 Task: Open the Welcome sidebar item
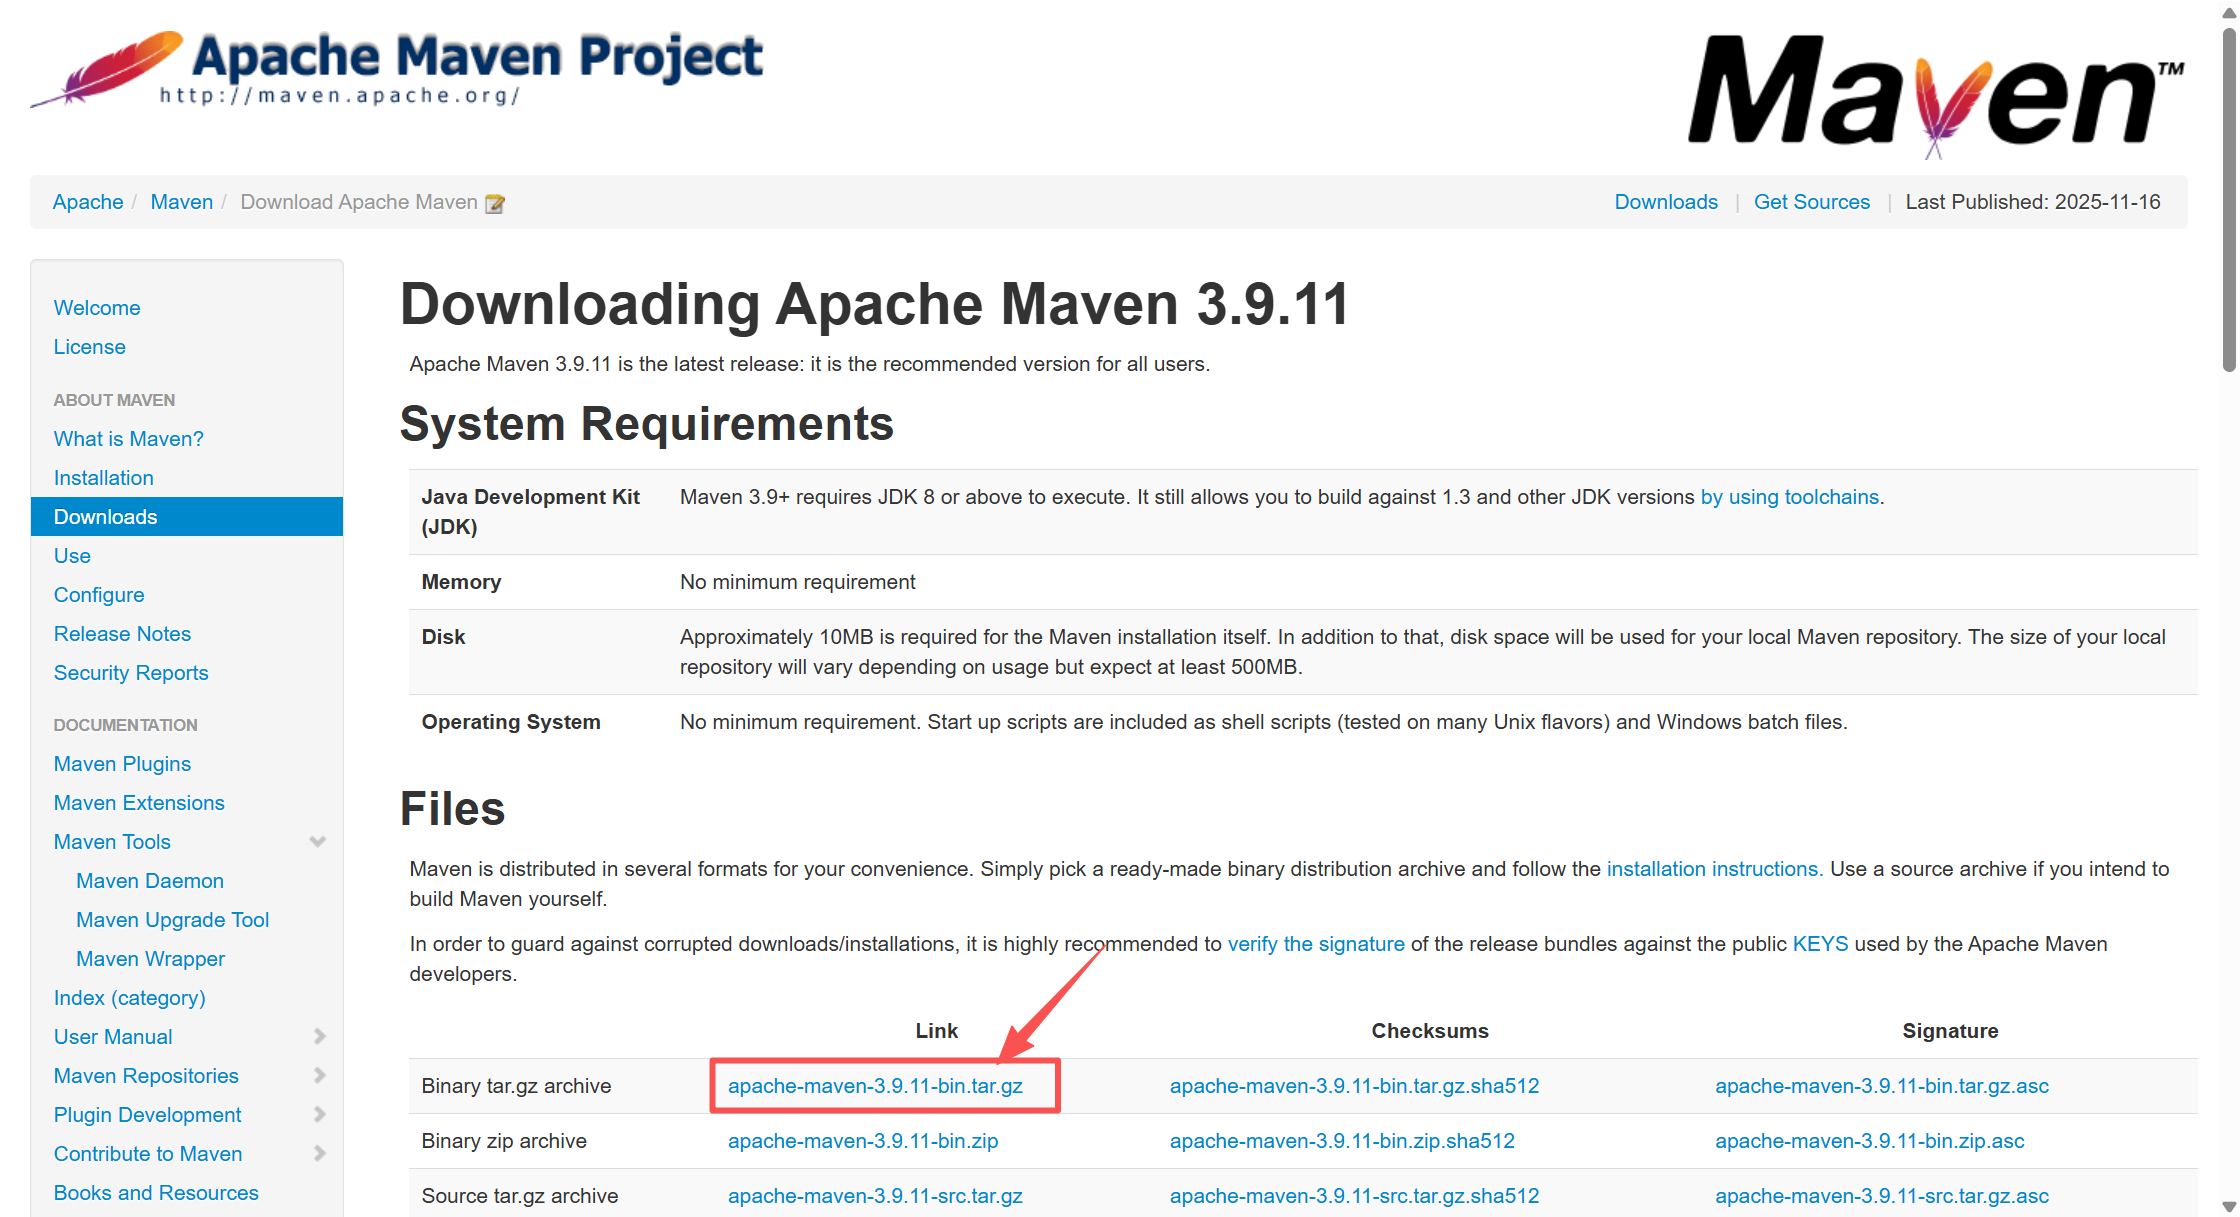click(x=97, y=308)
